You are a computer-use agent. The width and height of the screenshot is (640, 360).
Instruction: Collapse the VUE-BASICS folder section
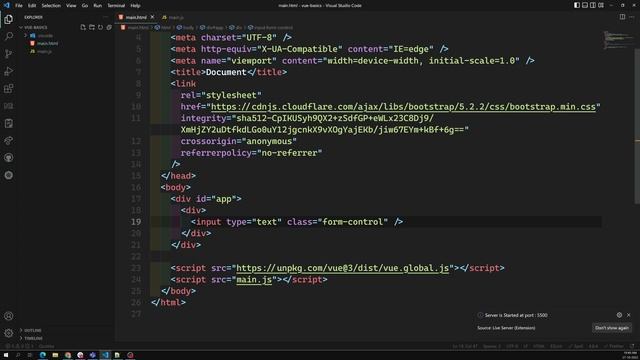(x=36, y=27)
